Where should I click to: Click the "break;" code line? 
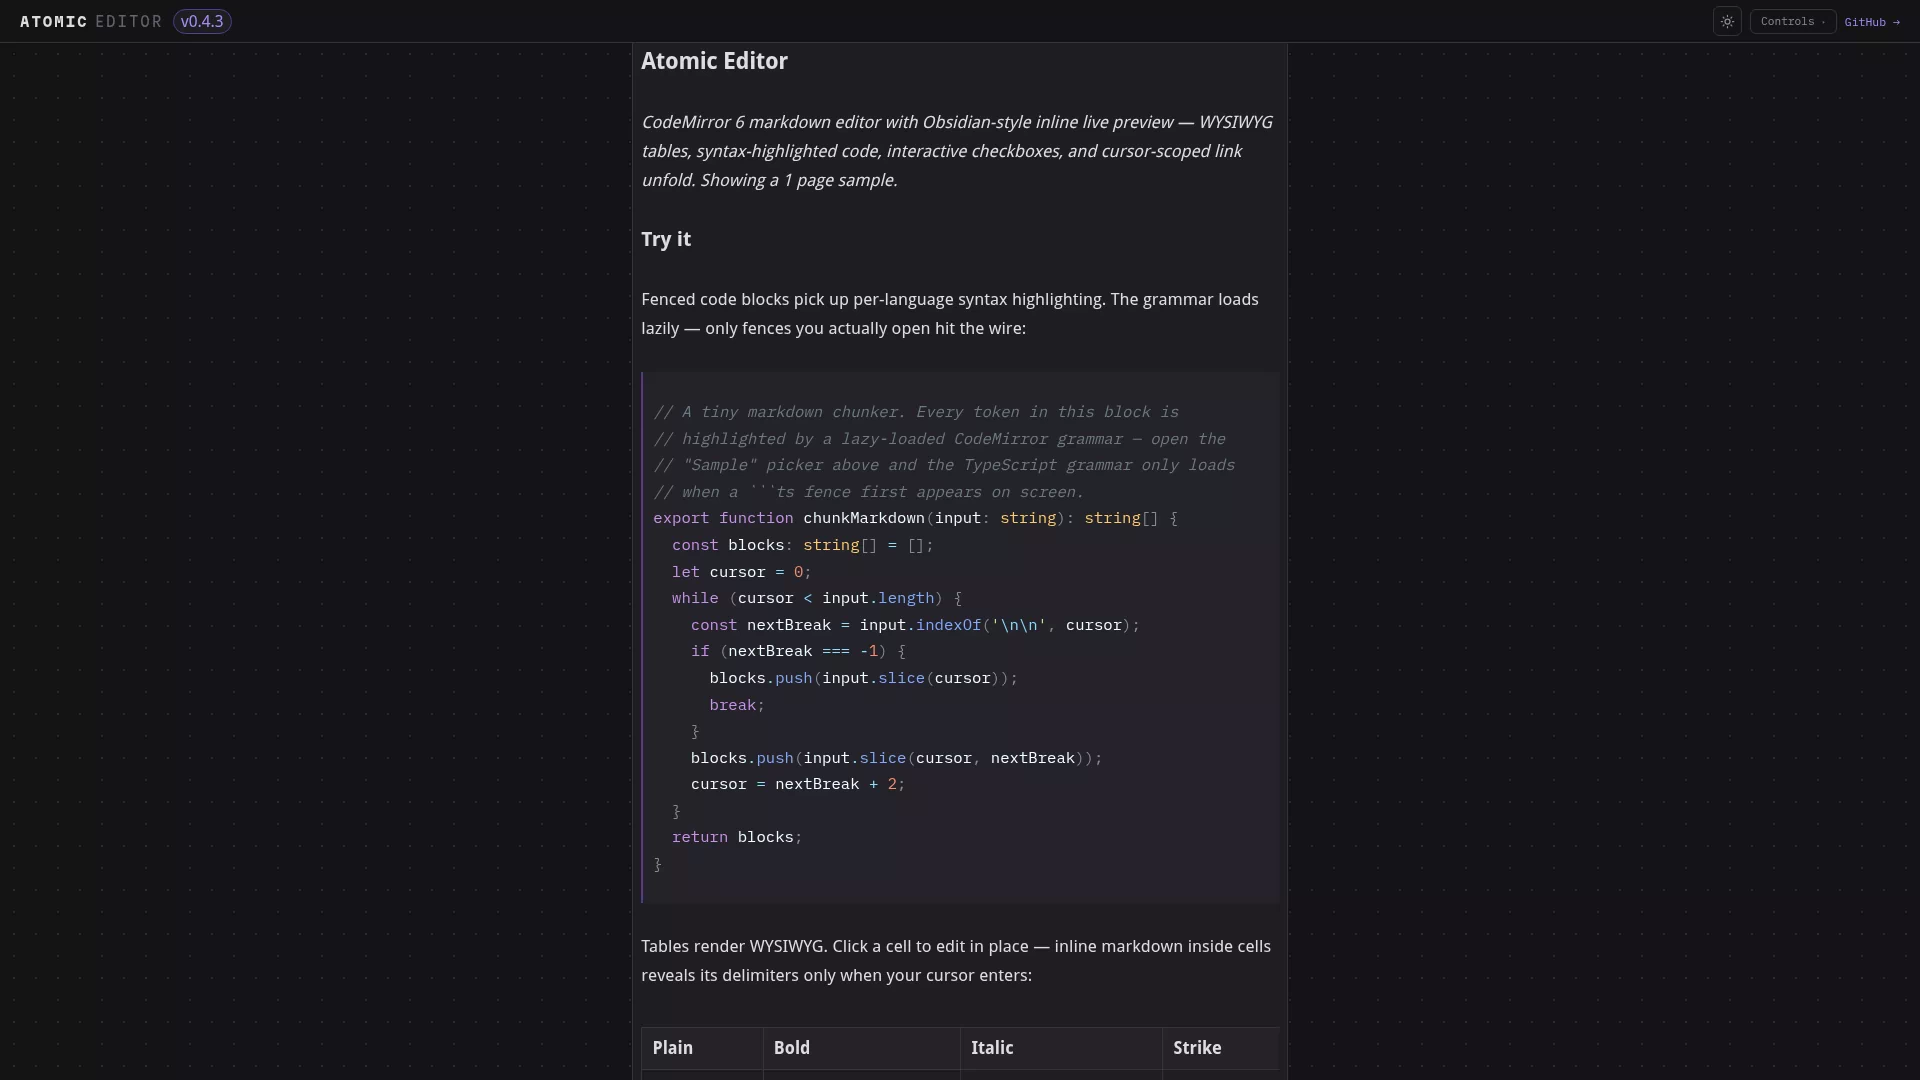point(736,705)
